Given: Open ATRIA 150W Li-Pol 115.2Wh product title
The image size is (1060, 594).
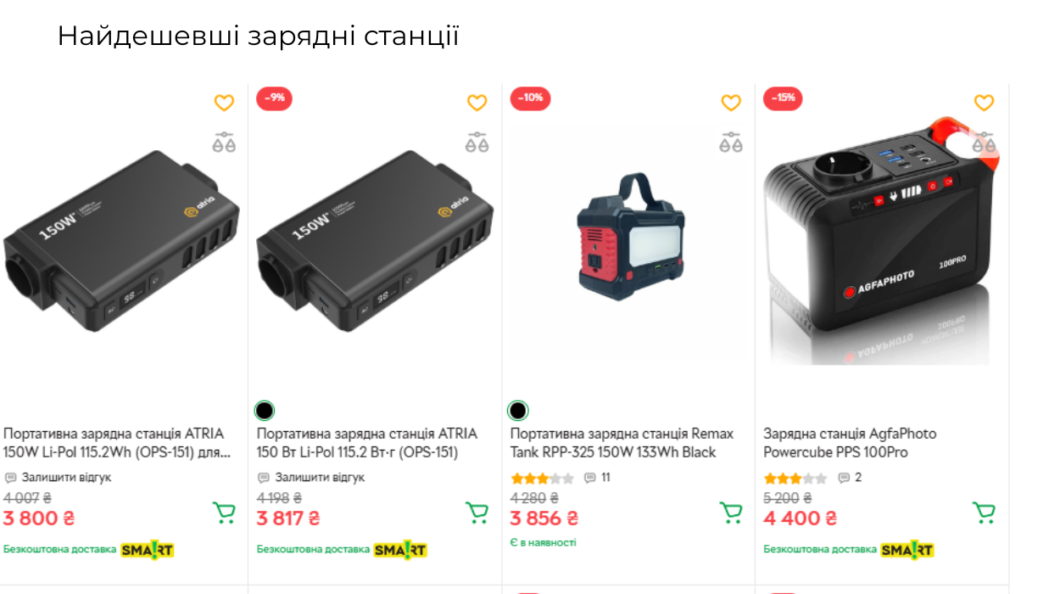Looking at the screenshot, I should (x=117, y=443).
